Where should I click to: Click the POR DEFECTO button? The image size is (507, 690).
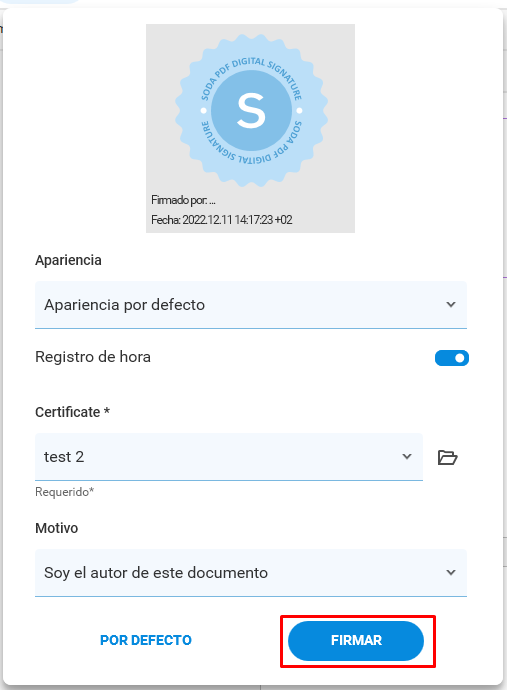(146, 640)
